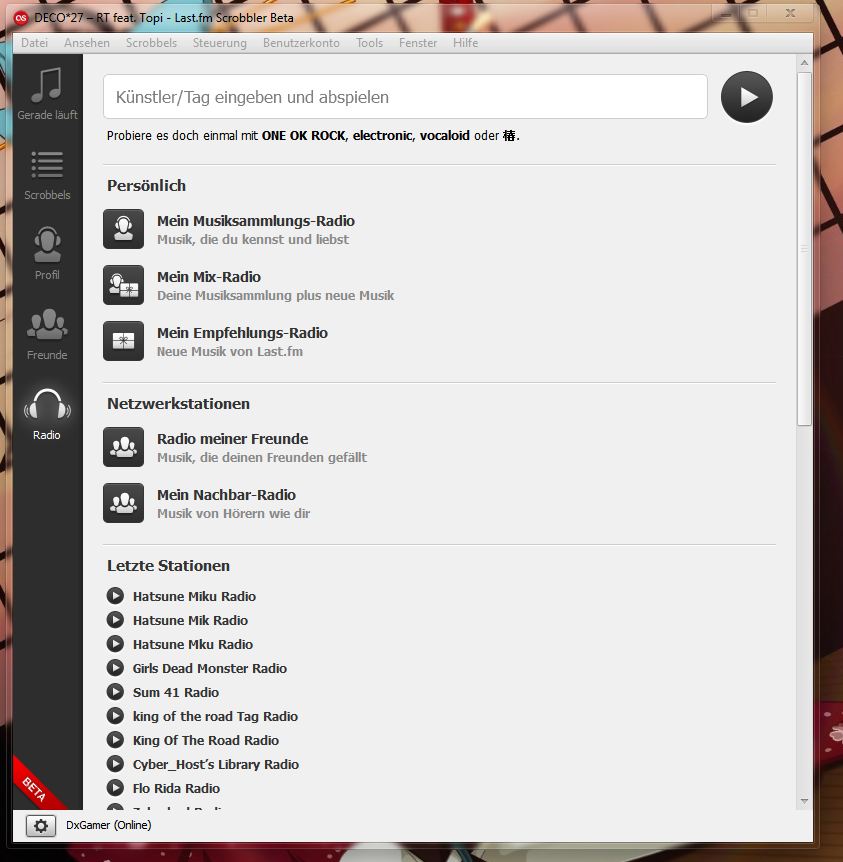This screenshot has width=843, height=862.
Task: Open the Steuerung menu
Action: [219, 43]
